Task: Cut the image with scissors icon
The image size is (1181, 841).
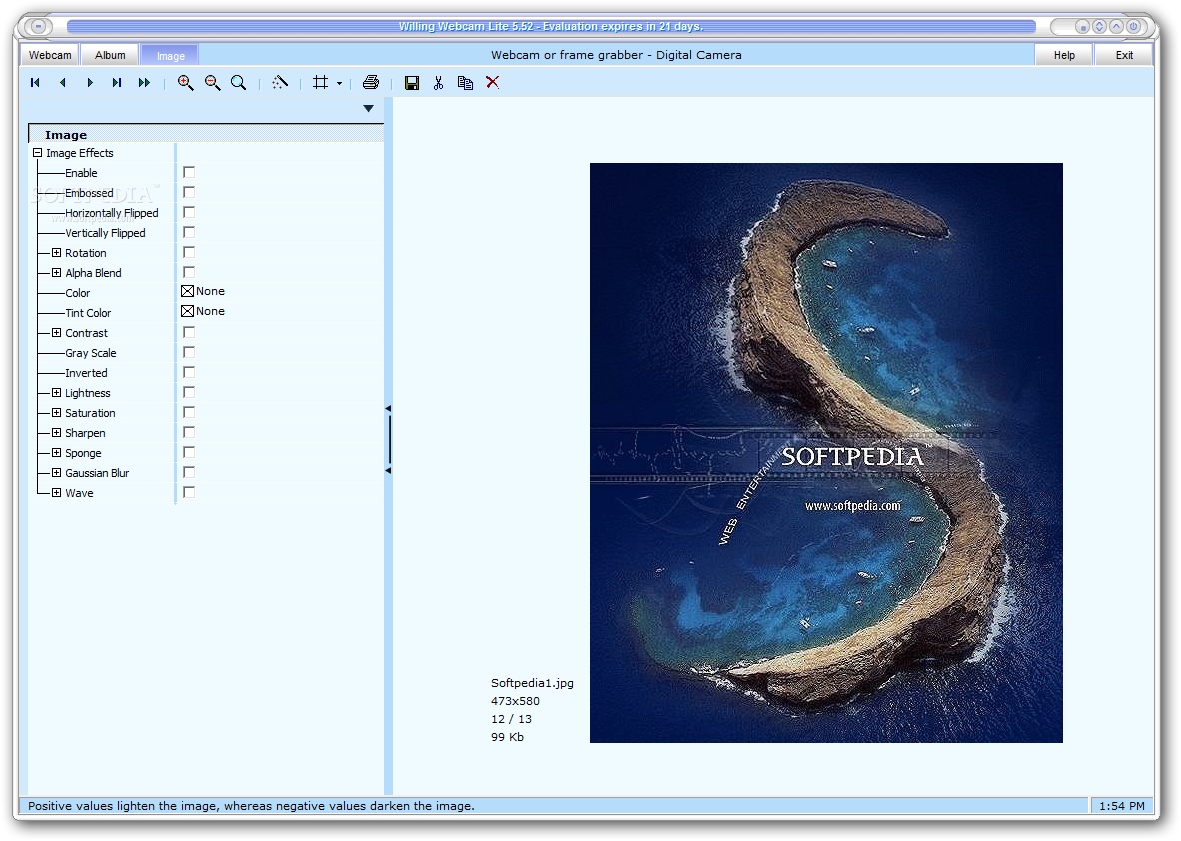Action: coord(438,83)
